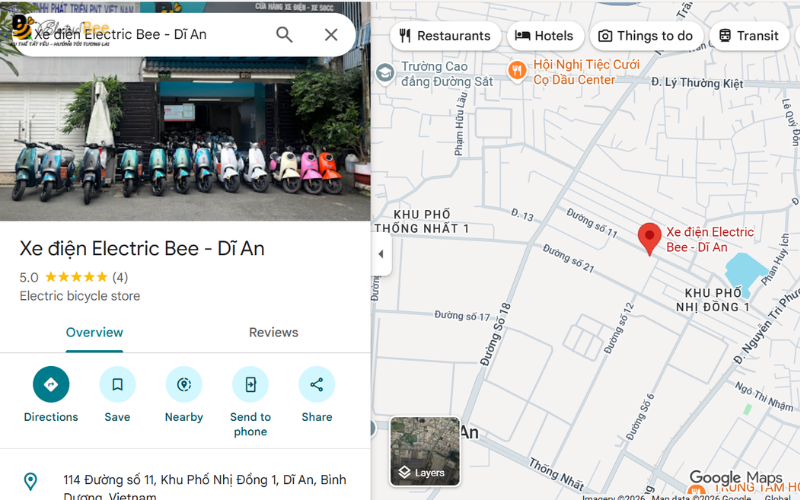The height and width of the screenshot is (500, 800).
Task: Switch to the Reviews tab
Action: (x=273, y=333)
